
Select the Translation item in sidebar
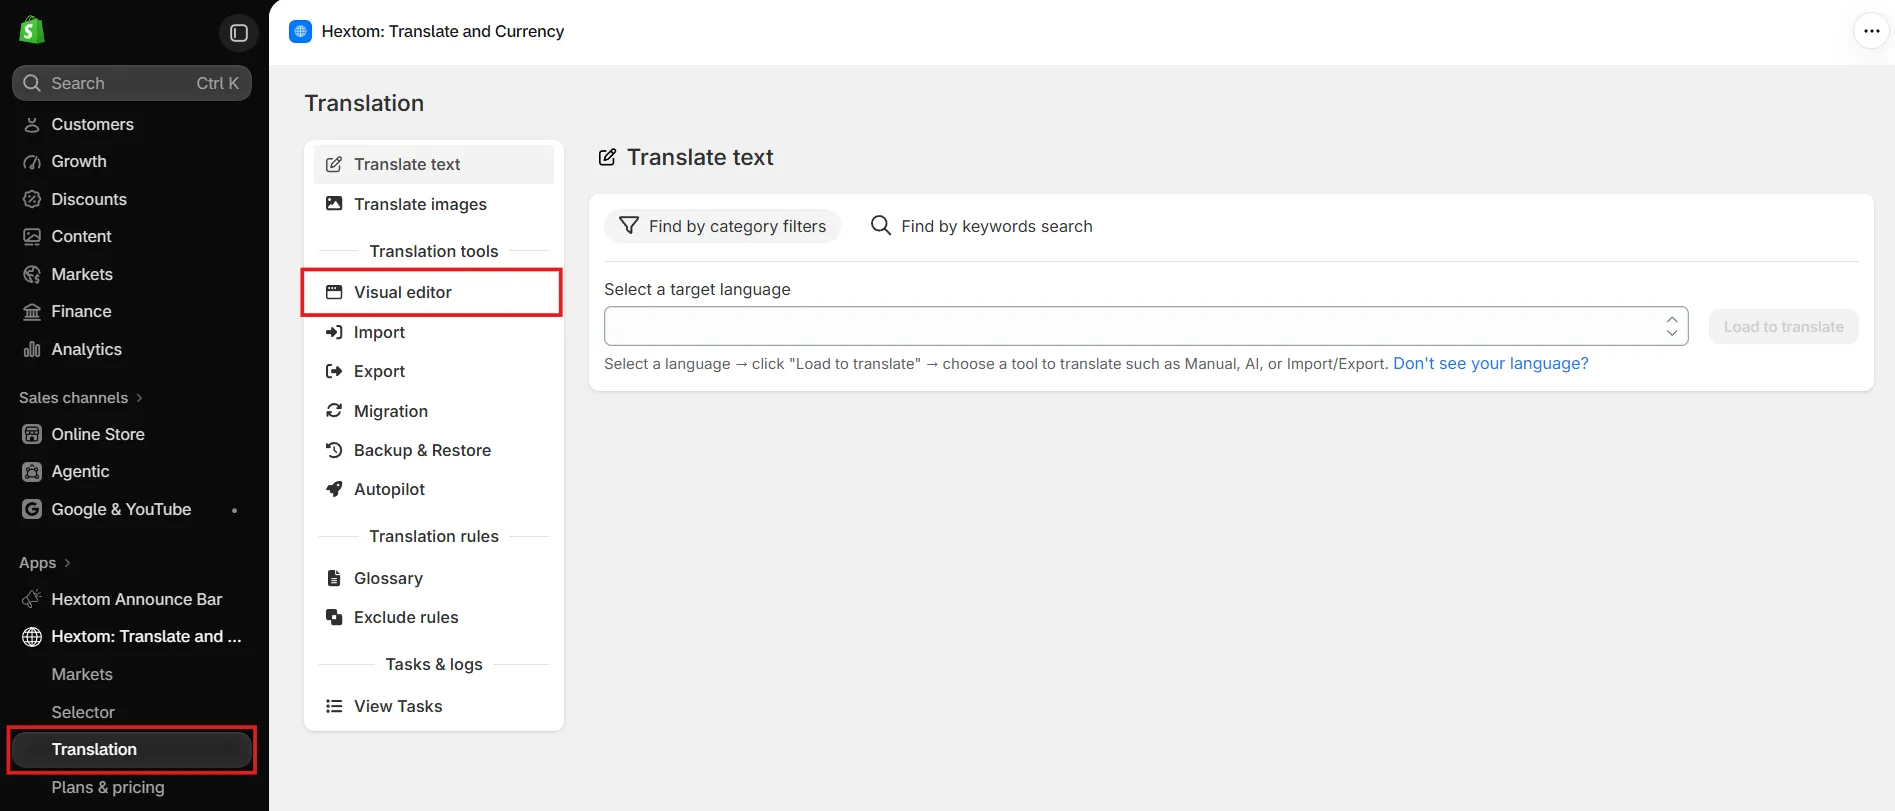pyautogui.click(x=132, y=750)
